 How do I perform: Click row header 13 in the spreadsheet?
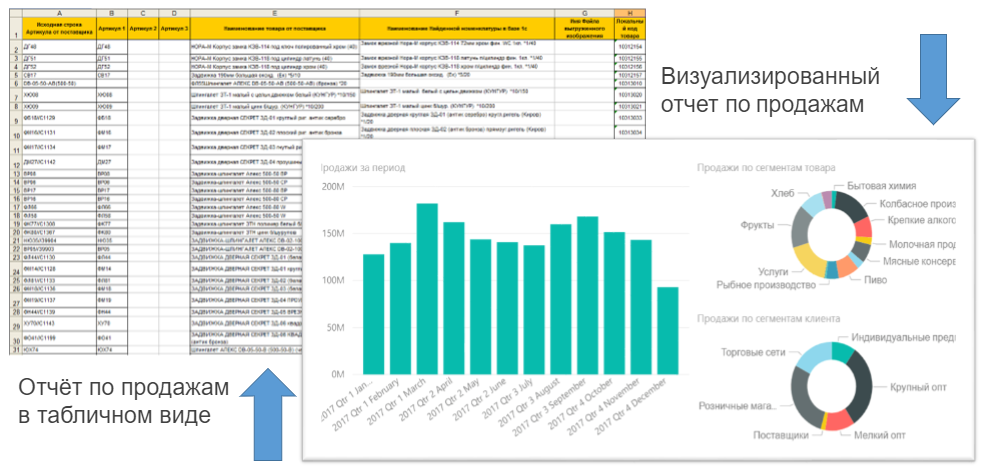(x=13, y=173)
